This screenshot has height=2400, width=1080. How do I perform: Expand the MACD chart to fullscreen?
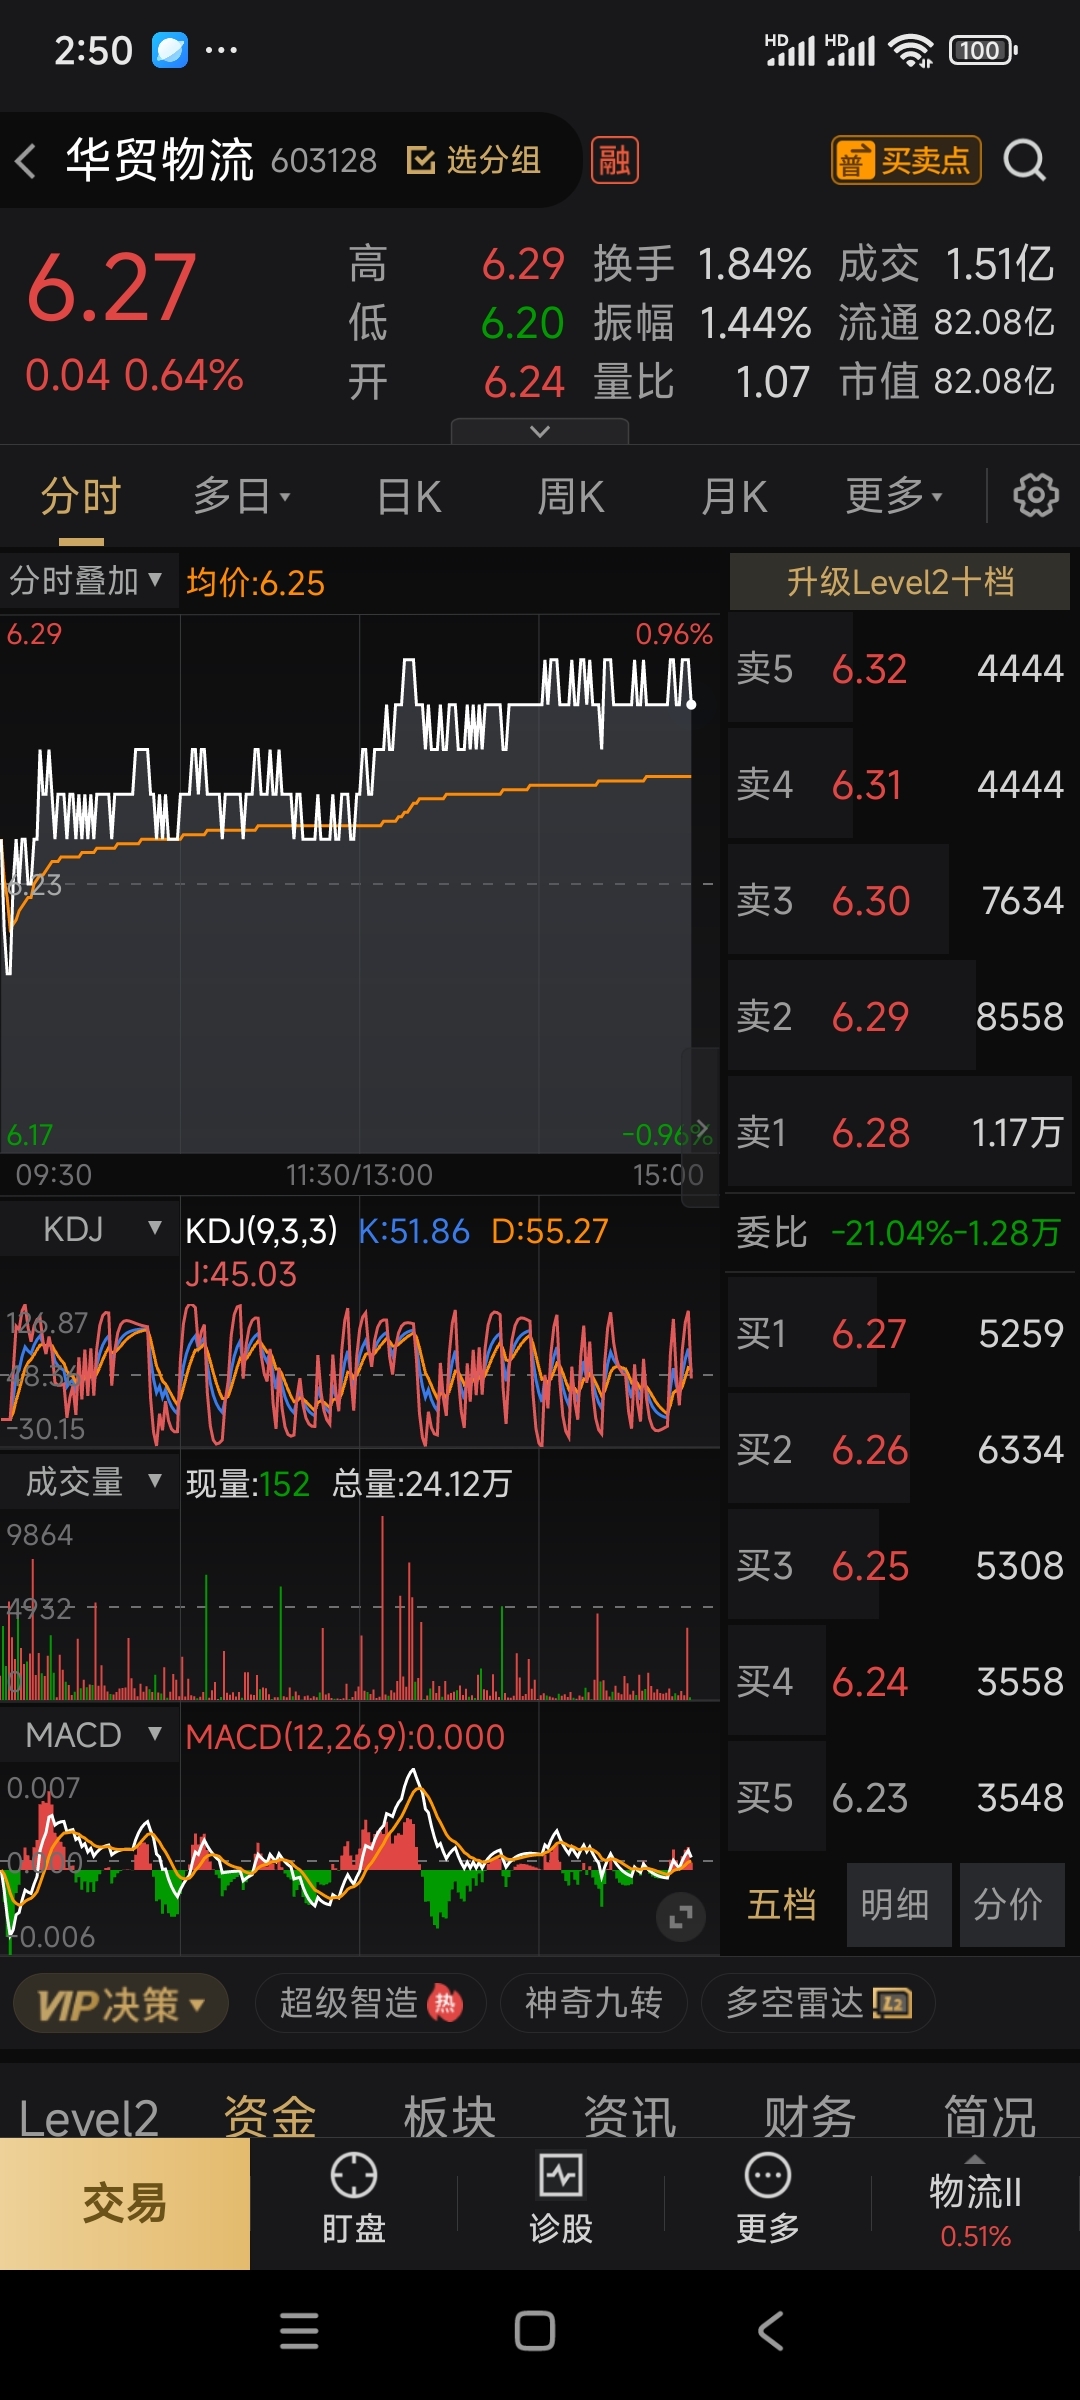[x=681, y=1917]
